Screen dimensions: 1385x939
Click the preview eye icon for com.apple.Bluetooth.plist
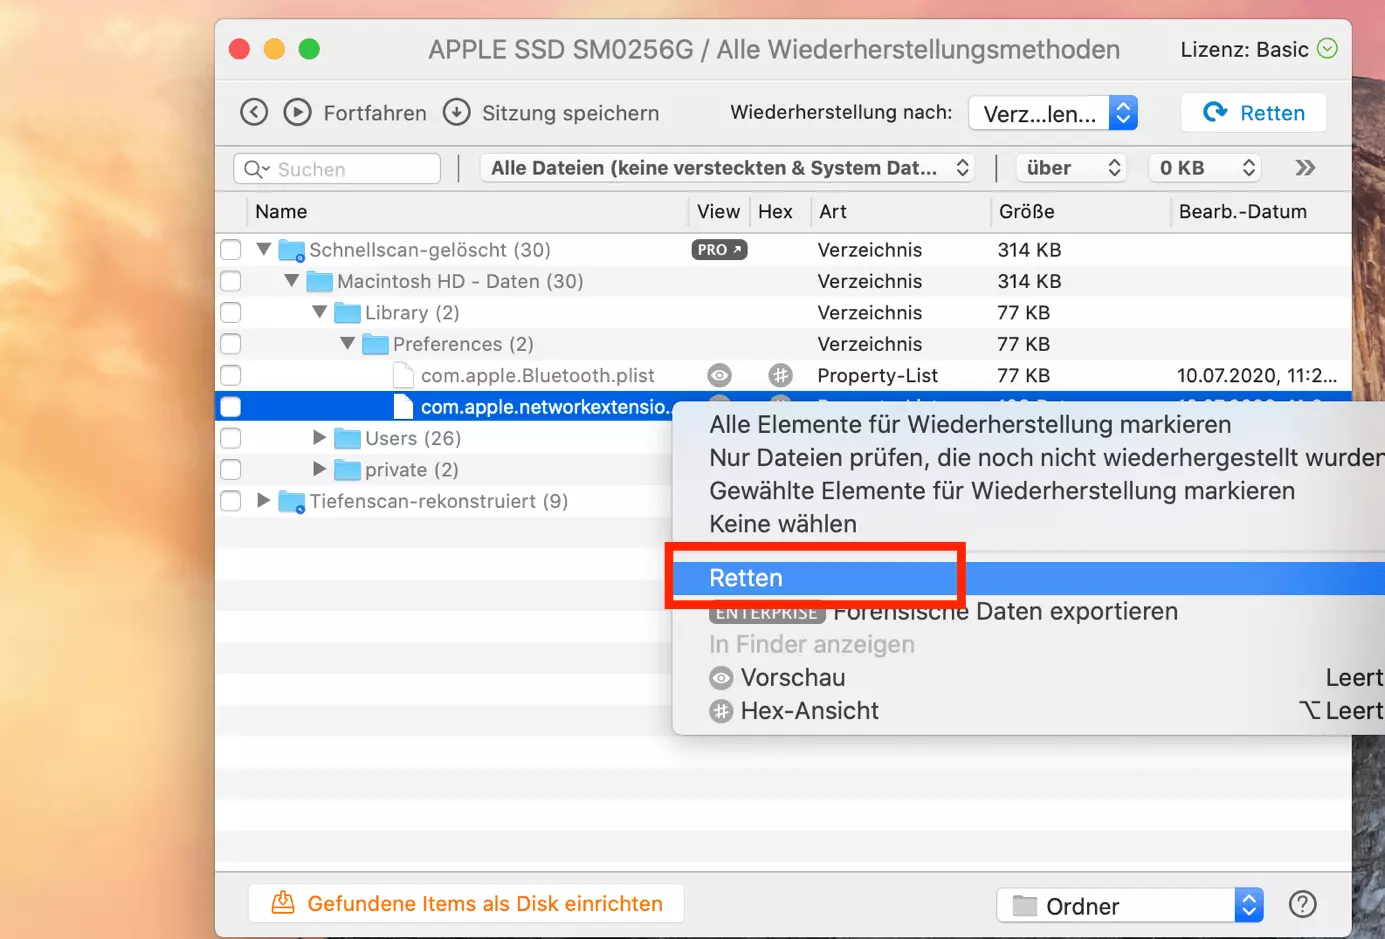pos(719,376)
